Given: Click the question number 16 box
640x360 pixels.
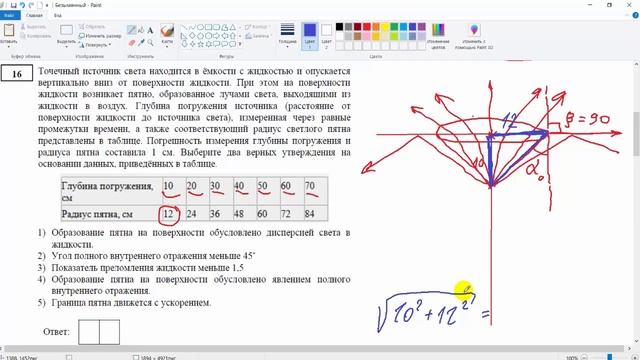Looking at the screenshot, I should 17,73.
